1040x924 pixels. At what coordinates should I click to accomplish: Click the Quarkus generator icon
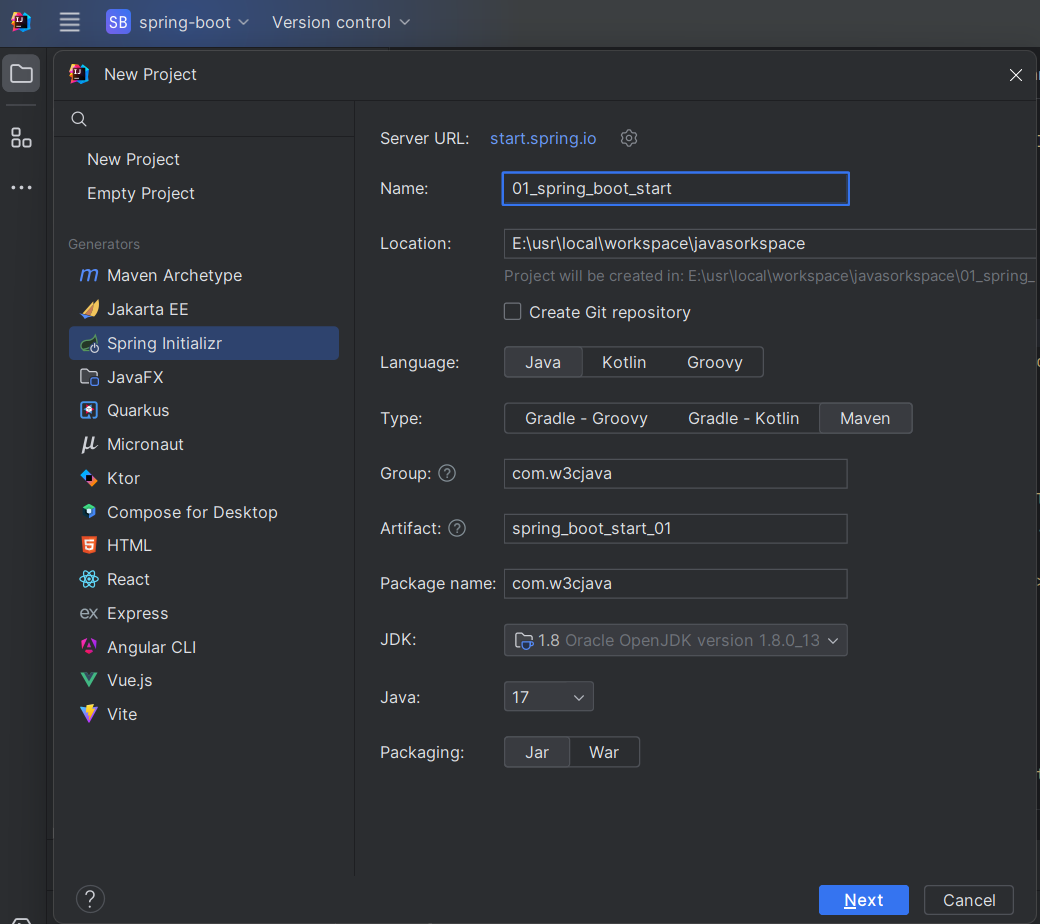tap(89, 411)
